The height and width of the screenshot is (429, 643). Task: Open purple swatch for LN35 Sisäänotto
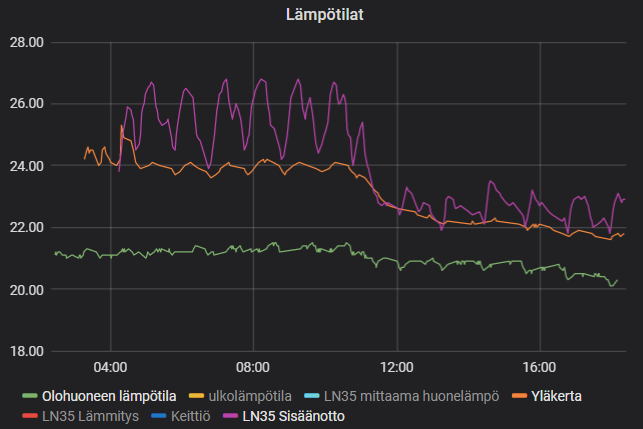231,416
